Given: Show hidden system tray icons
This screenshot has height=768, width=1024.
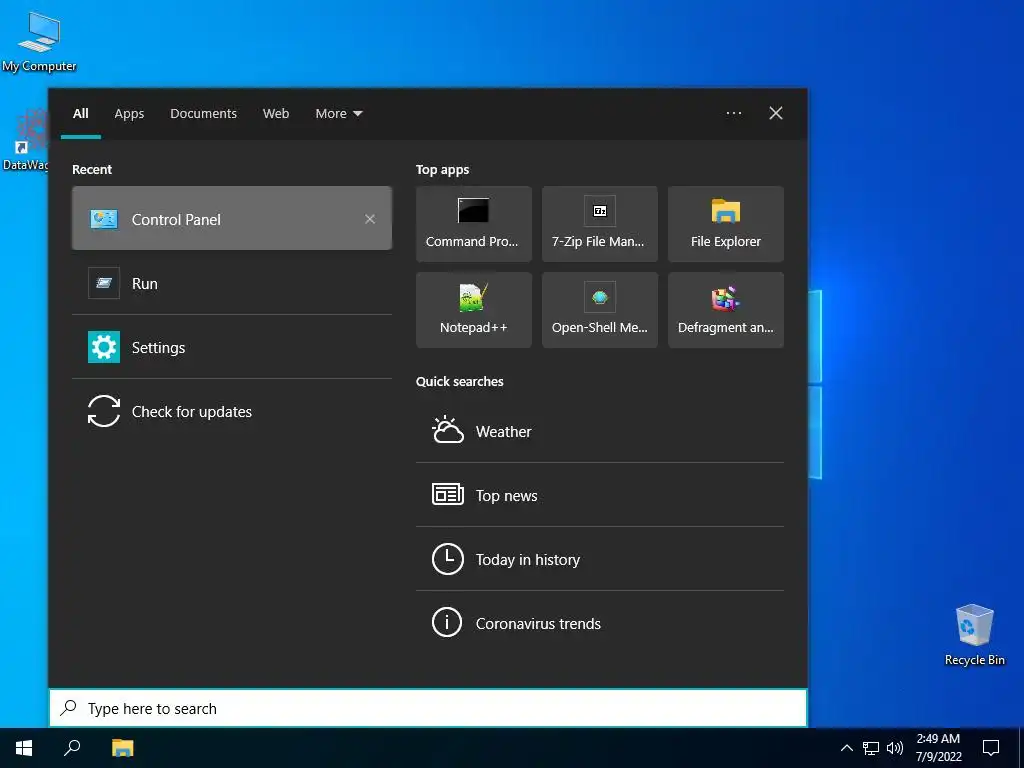Looking at the screenshot, I should (x=846, y=748).
